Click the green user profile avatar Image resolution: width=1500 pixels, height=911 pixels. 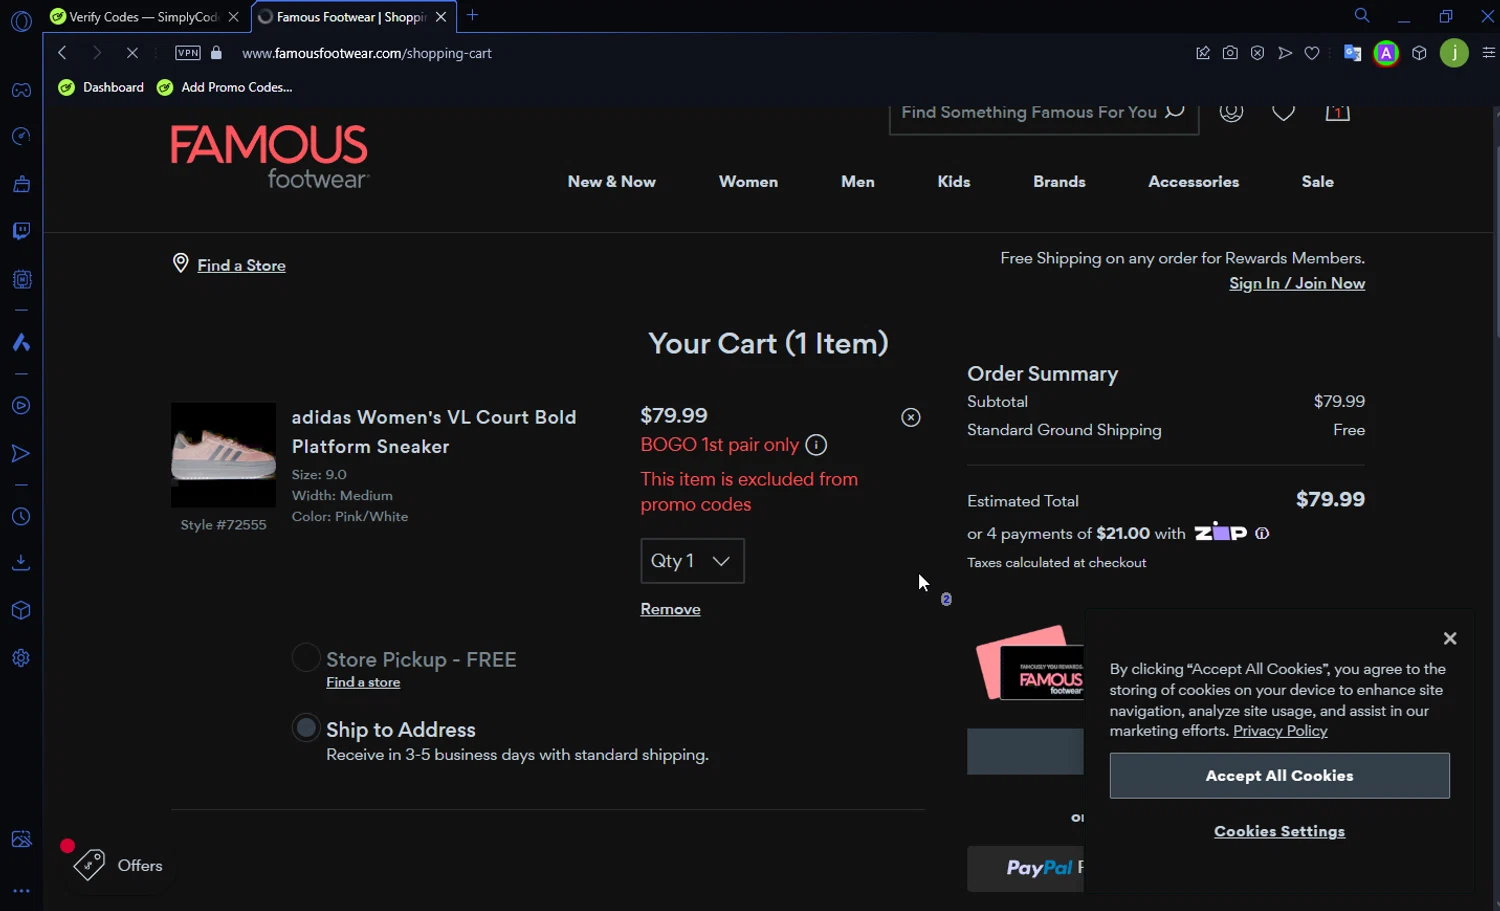point(1454,53)
